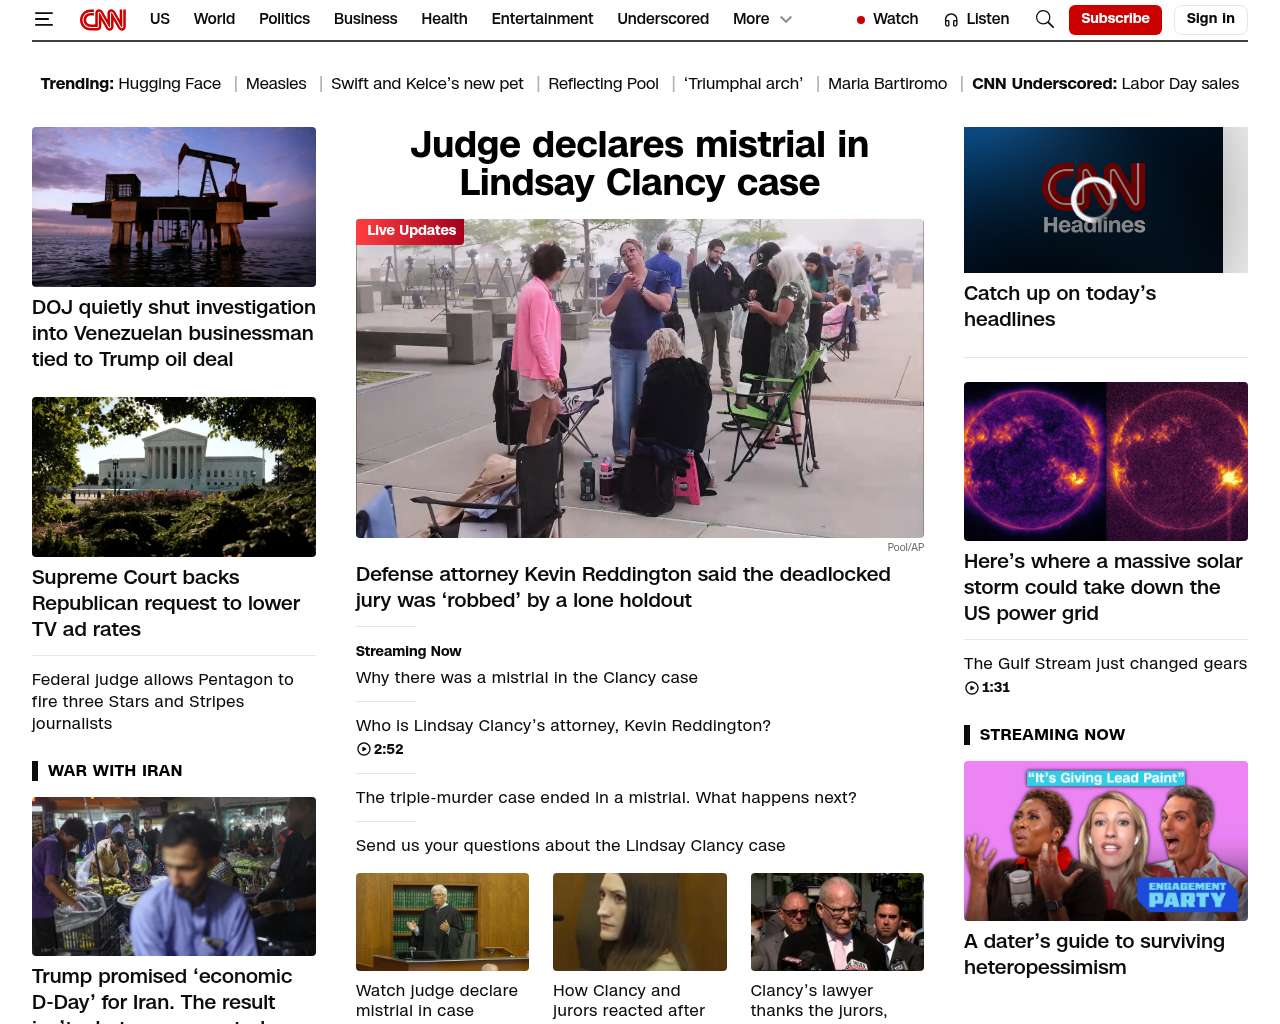Image resolution: width=1280 pixels, height=1024 pixels.
Task: Open the search magnifier icon
Action: point(1044,19)
